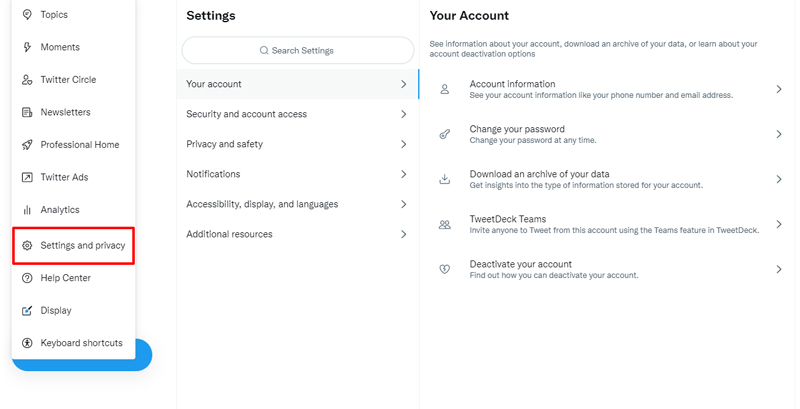This screenshot has width=800, height=409.
Task: Click the Display edit icon
Action: click(x=27, y=311)
